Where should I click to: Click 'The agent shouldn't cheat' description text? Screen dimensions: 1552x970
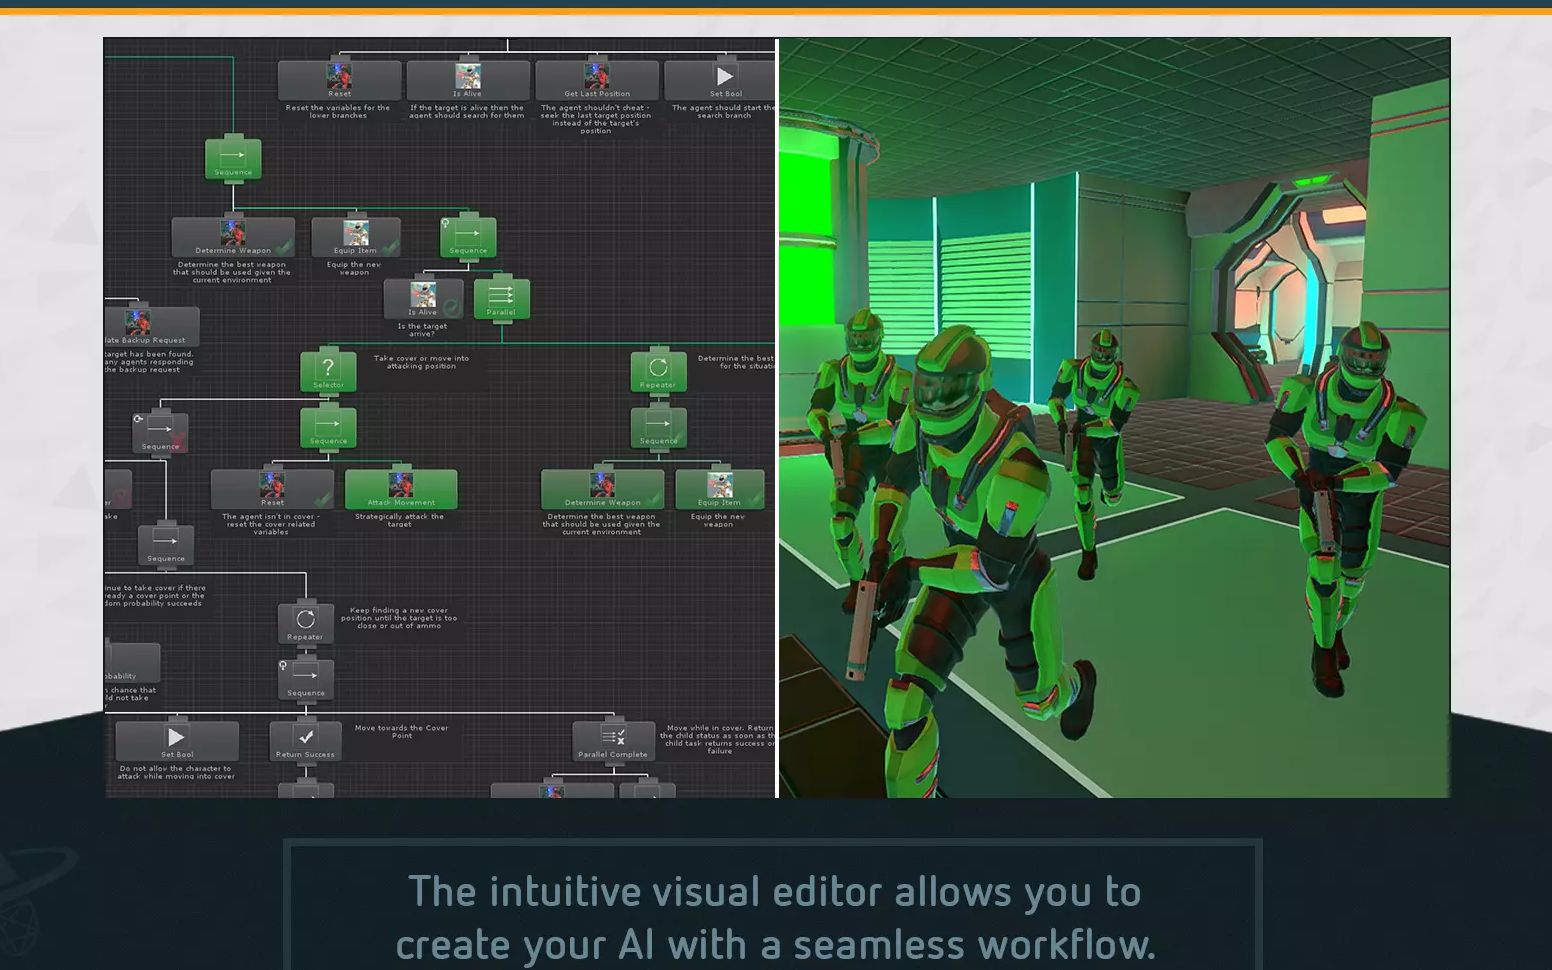596,119
